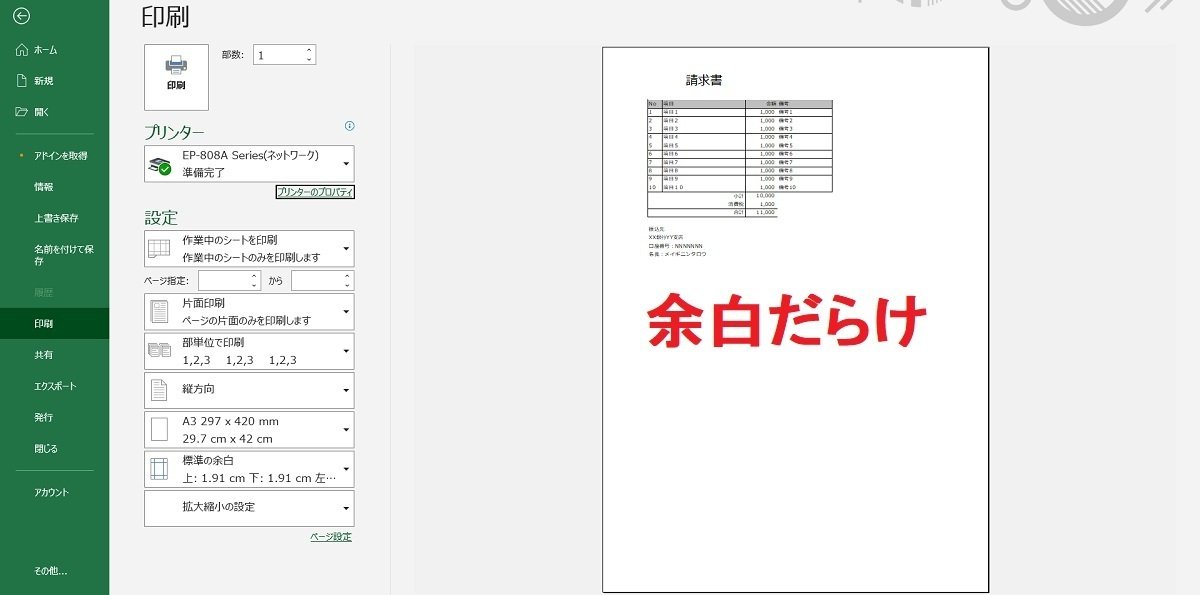This screenshot has width=1200, height=595.
Task: Click the 標準の余白 margins icon
Action: click(x=160, y=468)
